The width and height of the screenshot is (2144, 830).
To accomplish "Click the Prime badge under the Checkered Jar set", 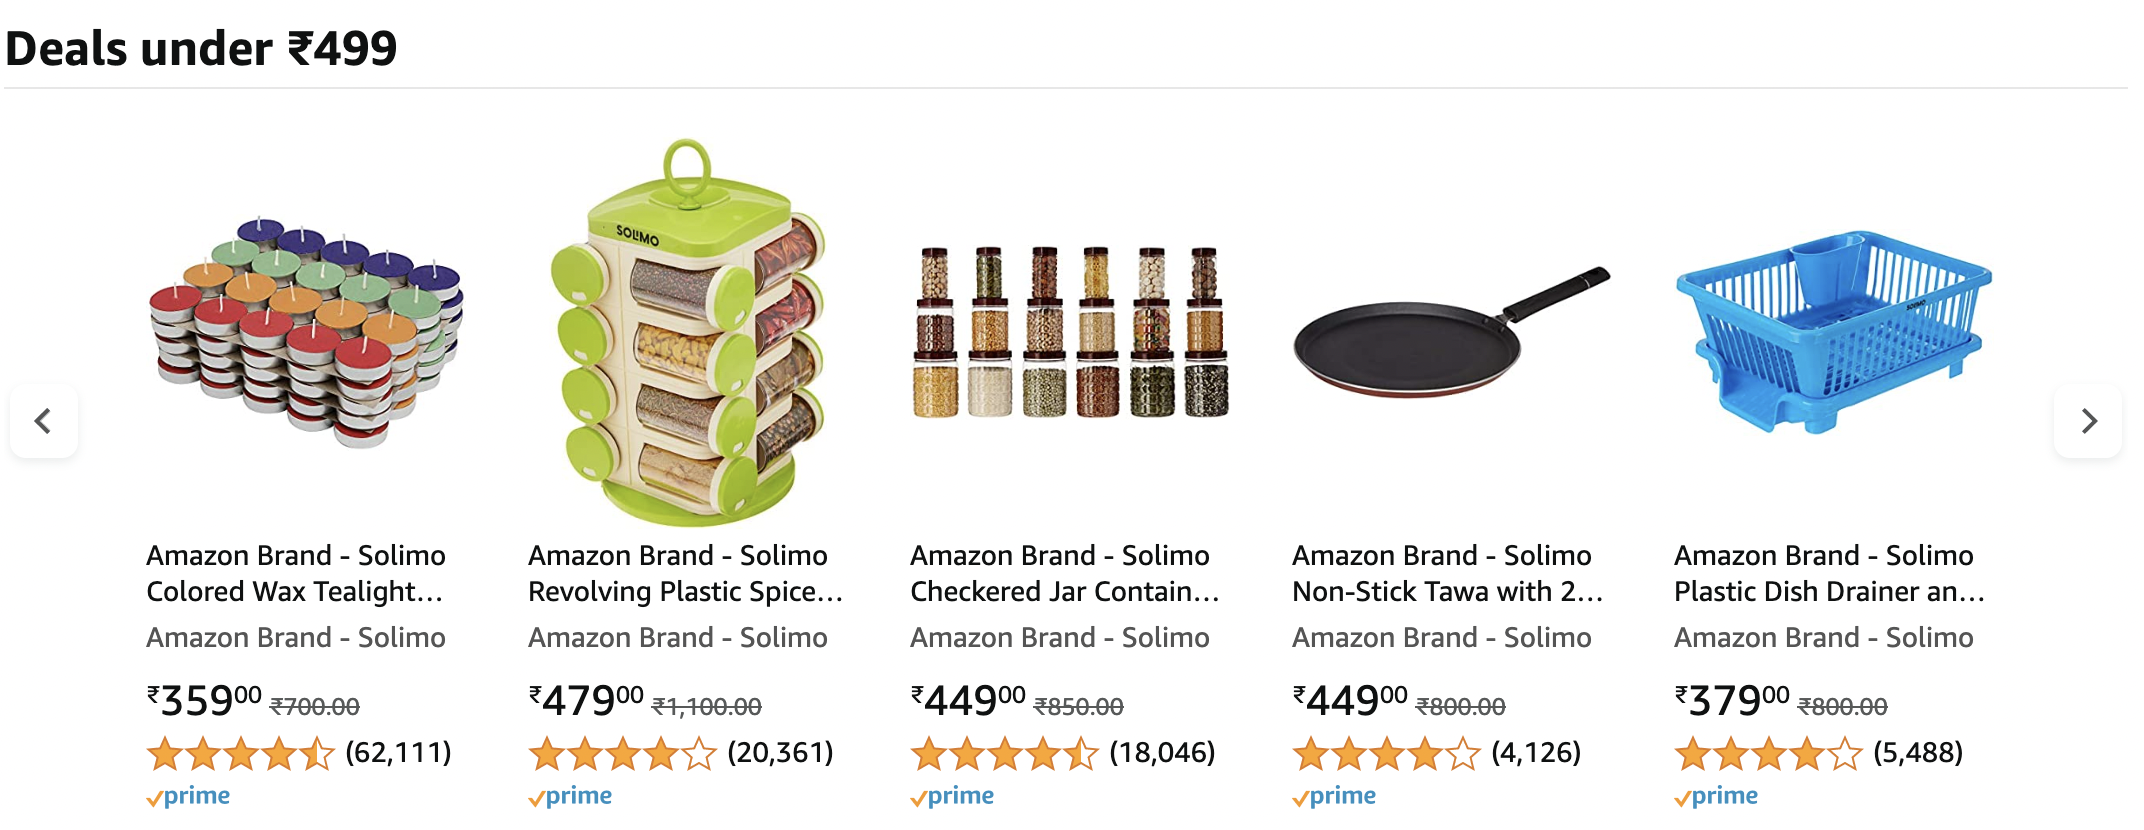I will tap(951, 796).
